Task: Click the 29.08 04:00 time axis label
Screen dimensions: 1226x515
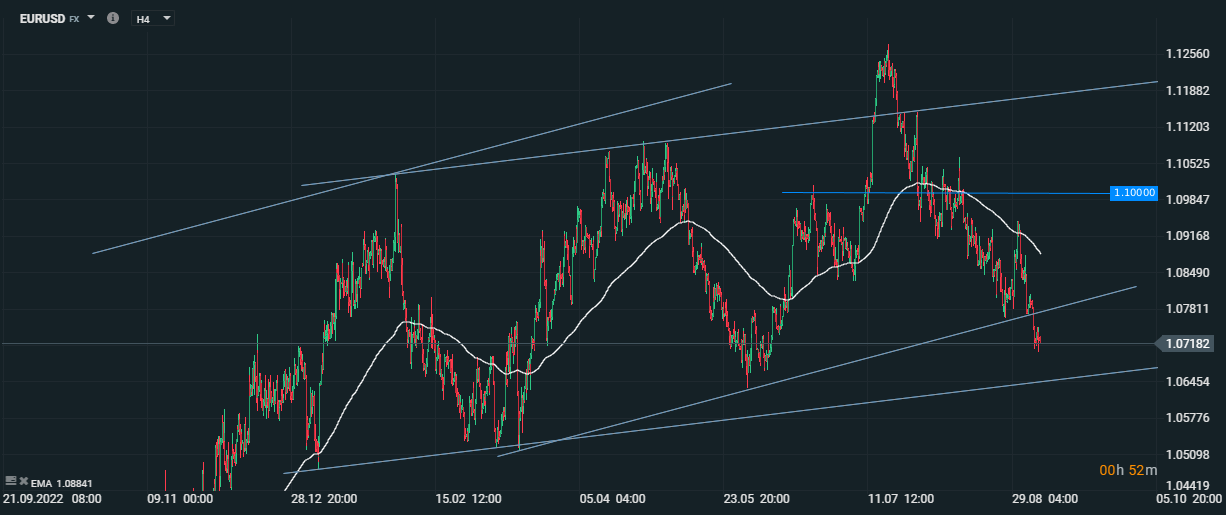Action: (1044, 497)
